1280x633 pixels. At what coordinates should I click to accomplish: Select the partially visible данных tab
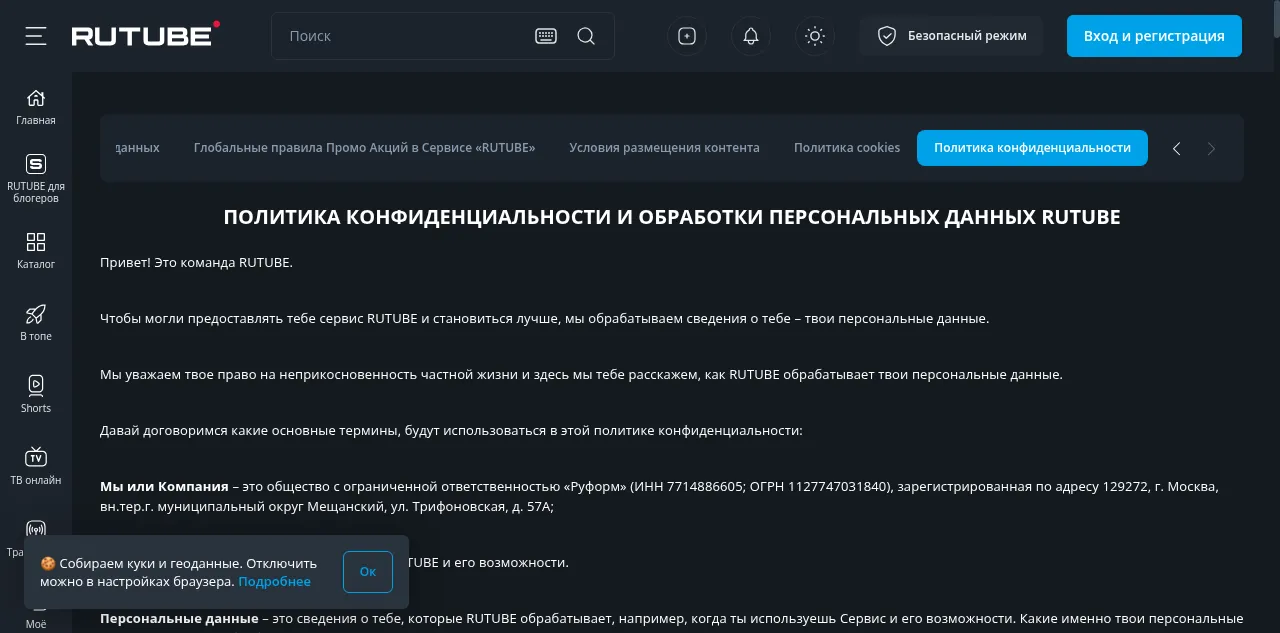(137, 148)
